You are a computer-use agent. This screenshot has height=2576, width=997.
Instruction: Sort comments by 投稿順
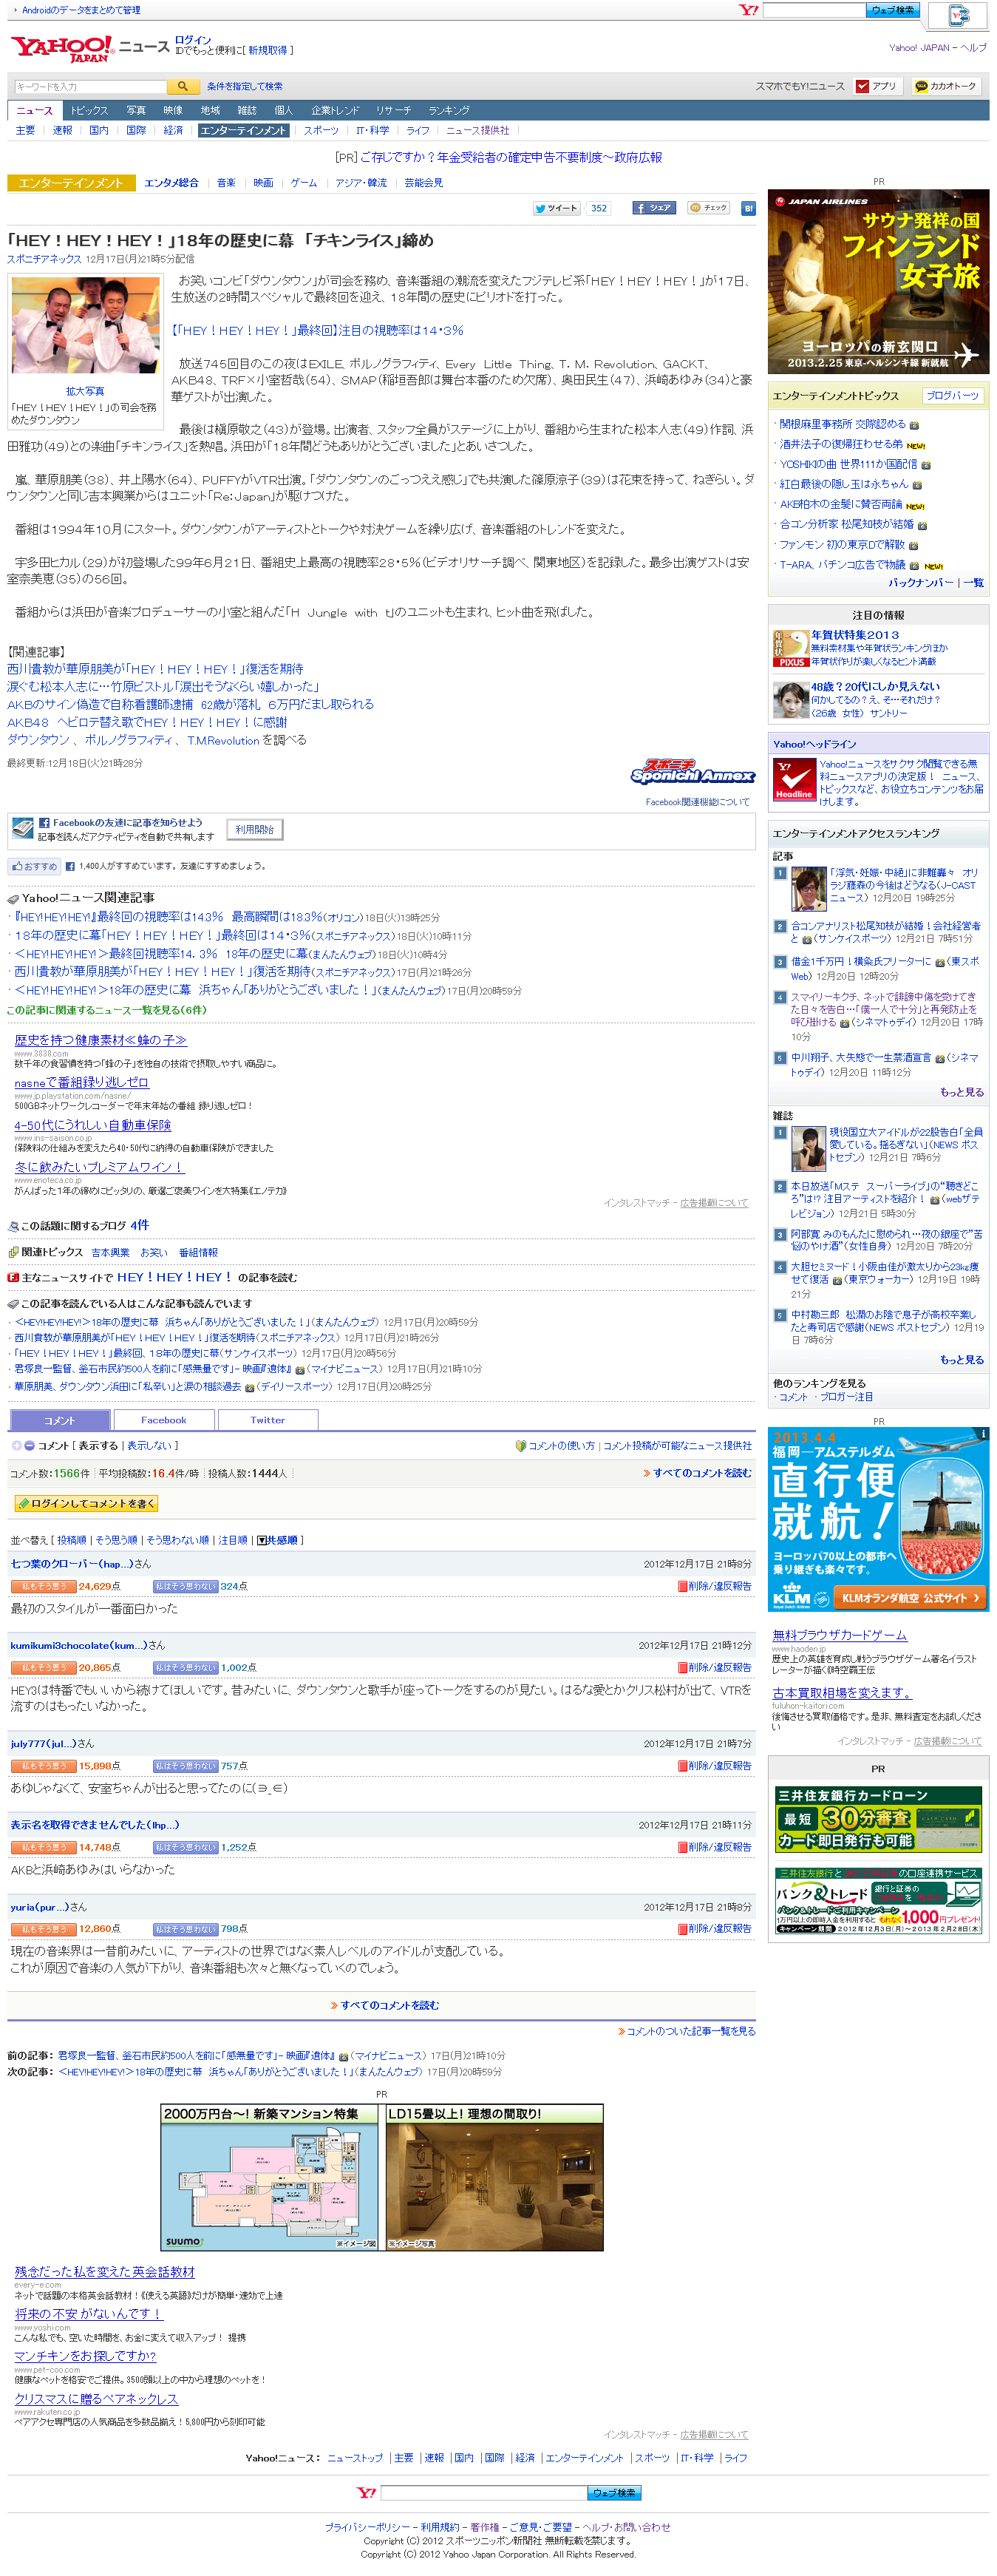[72, 1540]
